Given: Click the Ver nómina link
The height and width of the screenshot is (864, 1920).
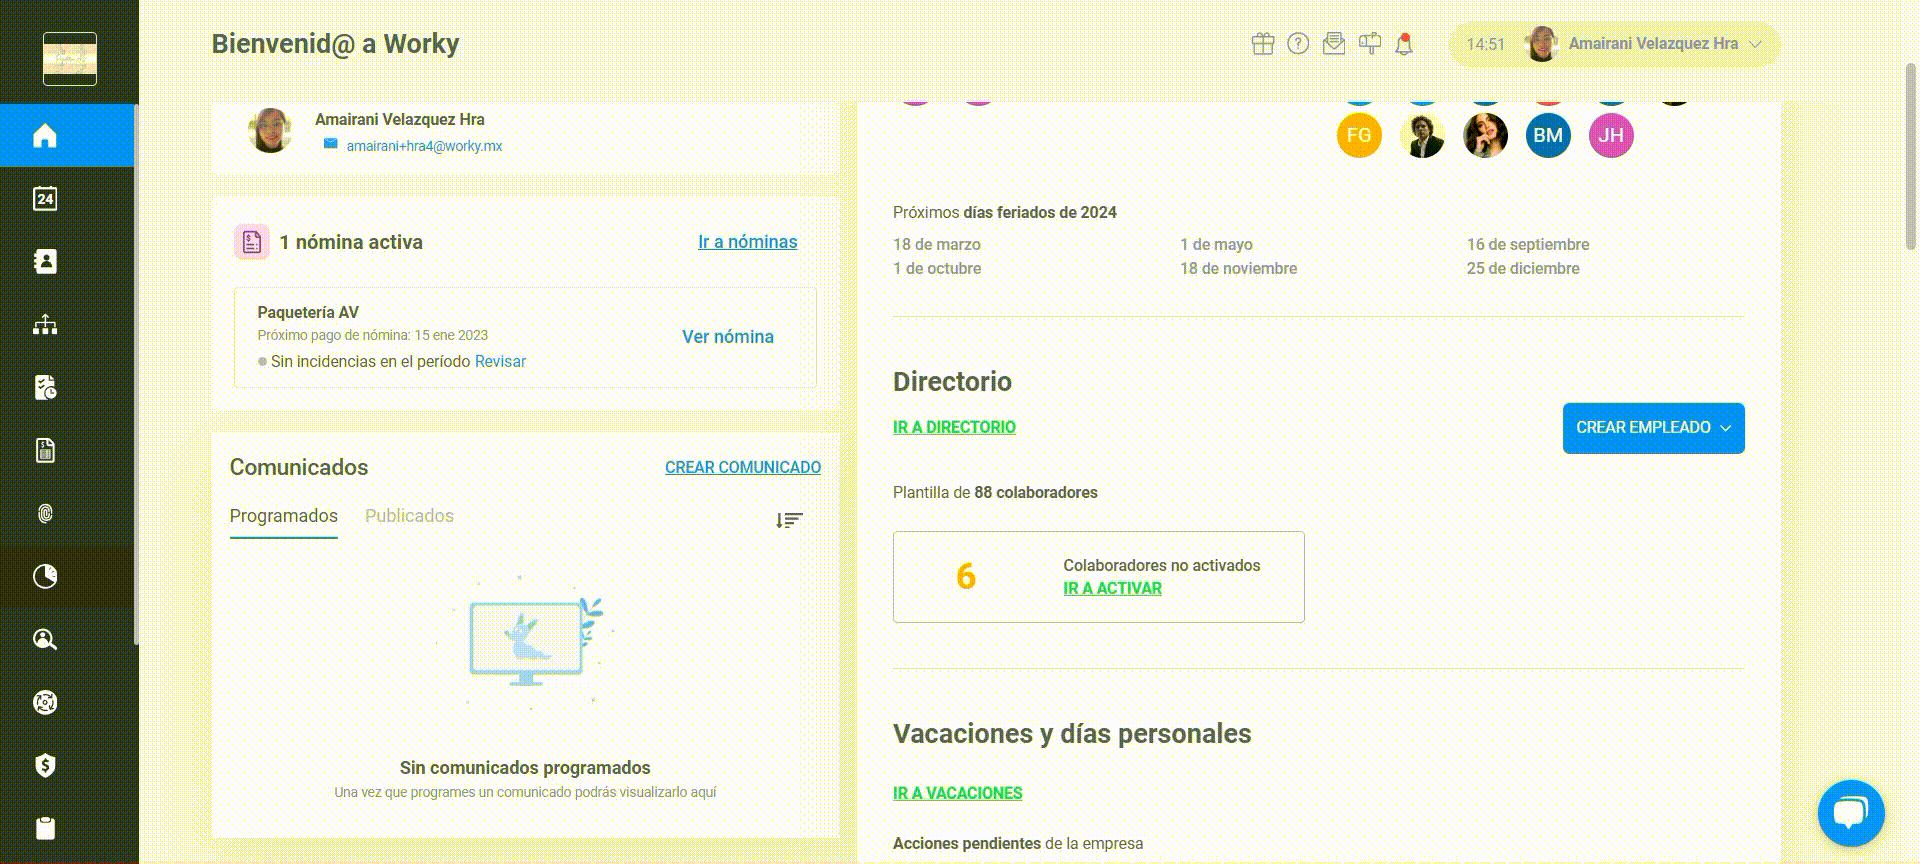Looking at the screenshot, I should 728,337.
